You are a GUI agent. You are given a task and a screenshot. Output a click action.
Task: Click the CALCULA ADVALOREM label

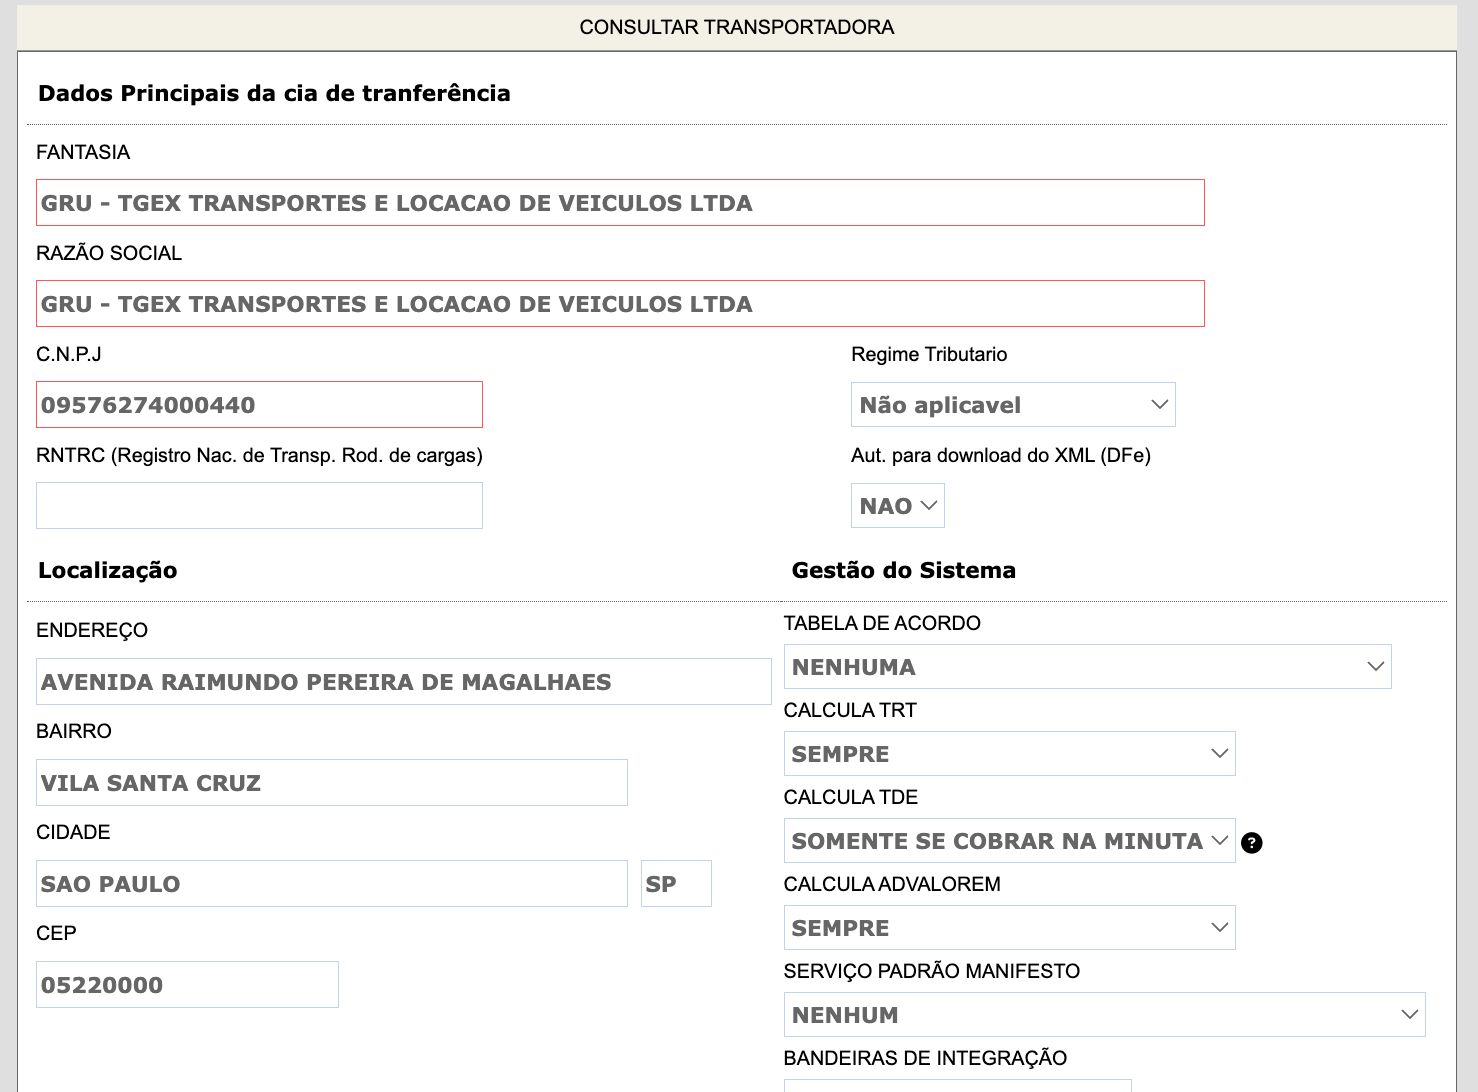[x=892, y=884]
